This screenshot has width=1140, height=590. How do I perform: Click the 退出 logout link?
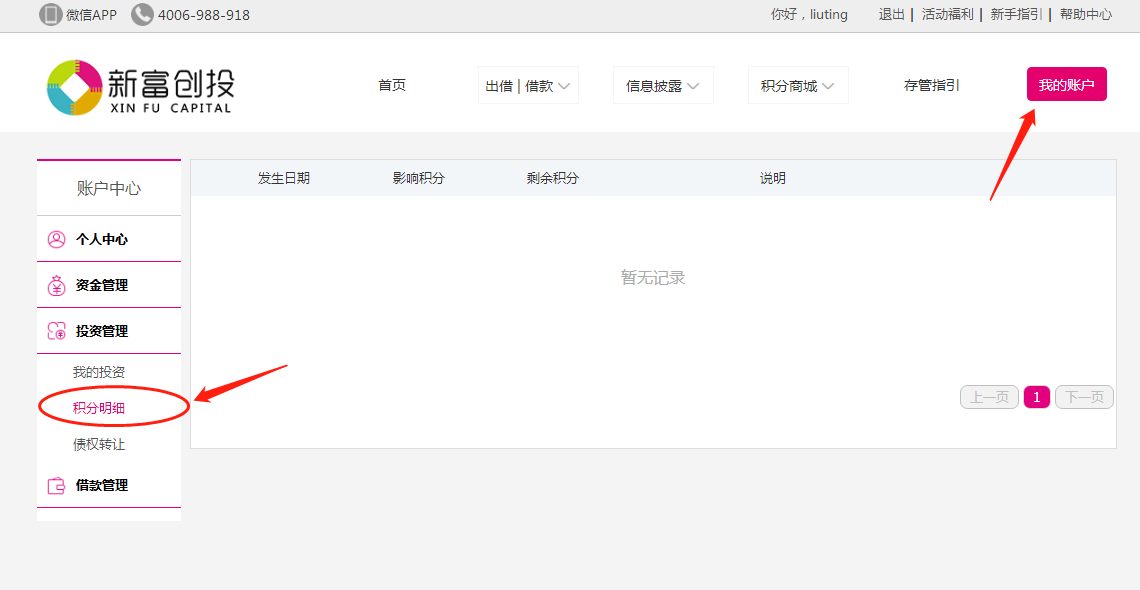point(891,15)
